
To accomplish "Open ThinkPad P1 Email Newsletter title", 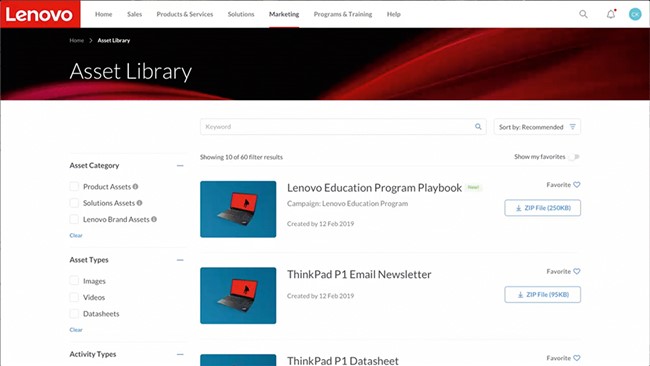I will coord(359,274).
